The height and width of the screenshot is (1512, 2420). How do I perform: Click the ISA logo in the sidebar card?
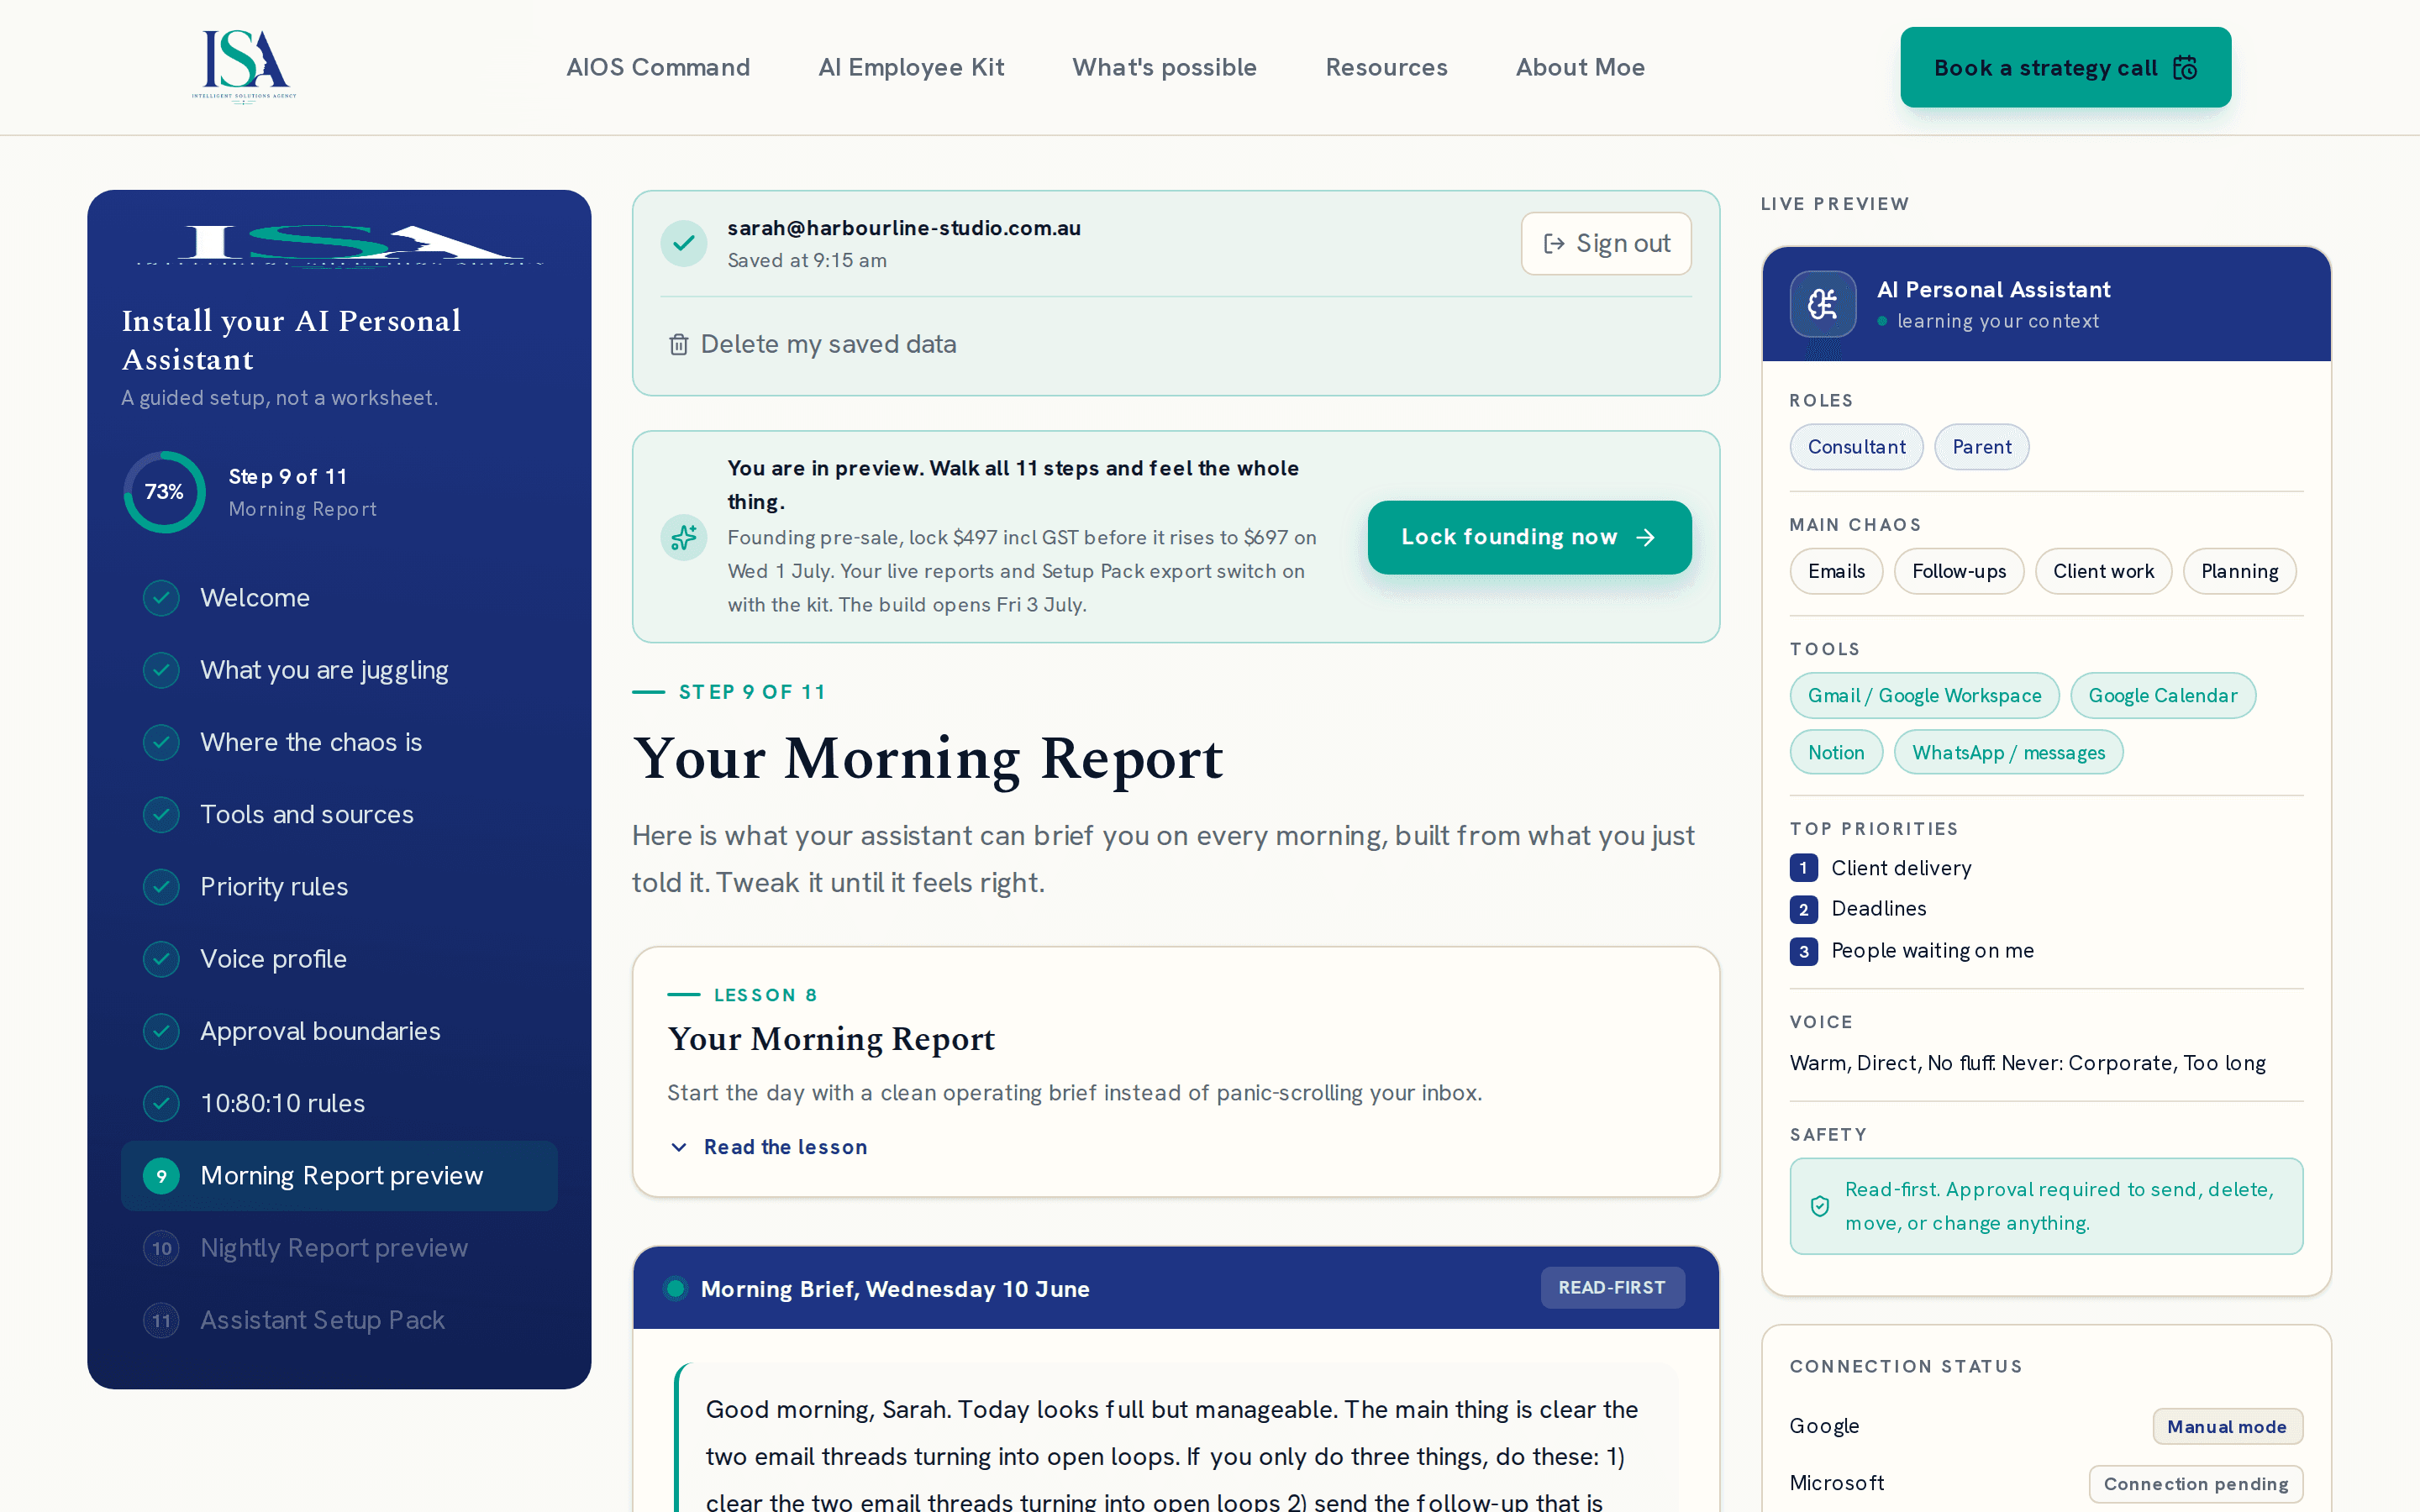339,245
